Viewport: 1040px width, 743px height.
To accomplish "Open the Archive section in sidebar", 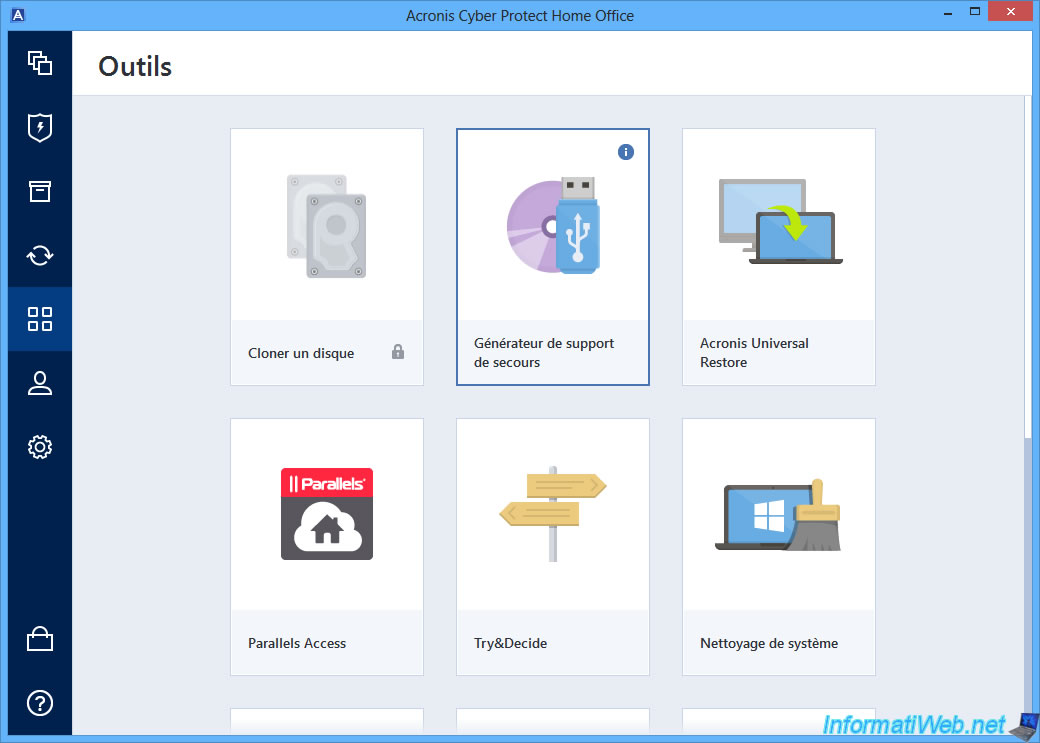I will pos(40,191).
